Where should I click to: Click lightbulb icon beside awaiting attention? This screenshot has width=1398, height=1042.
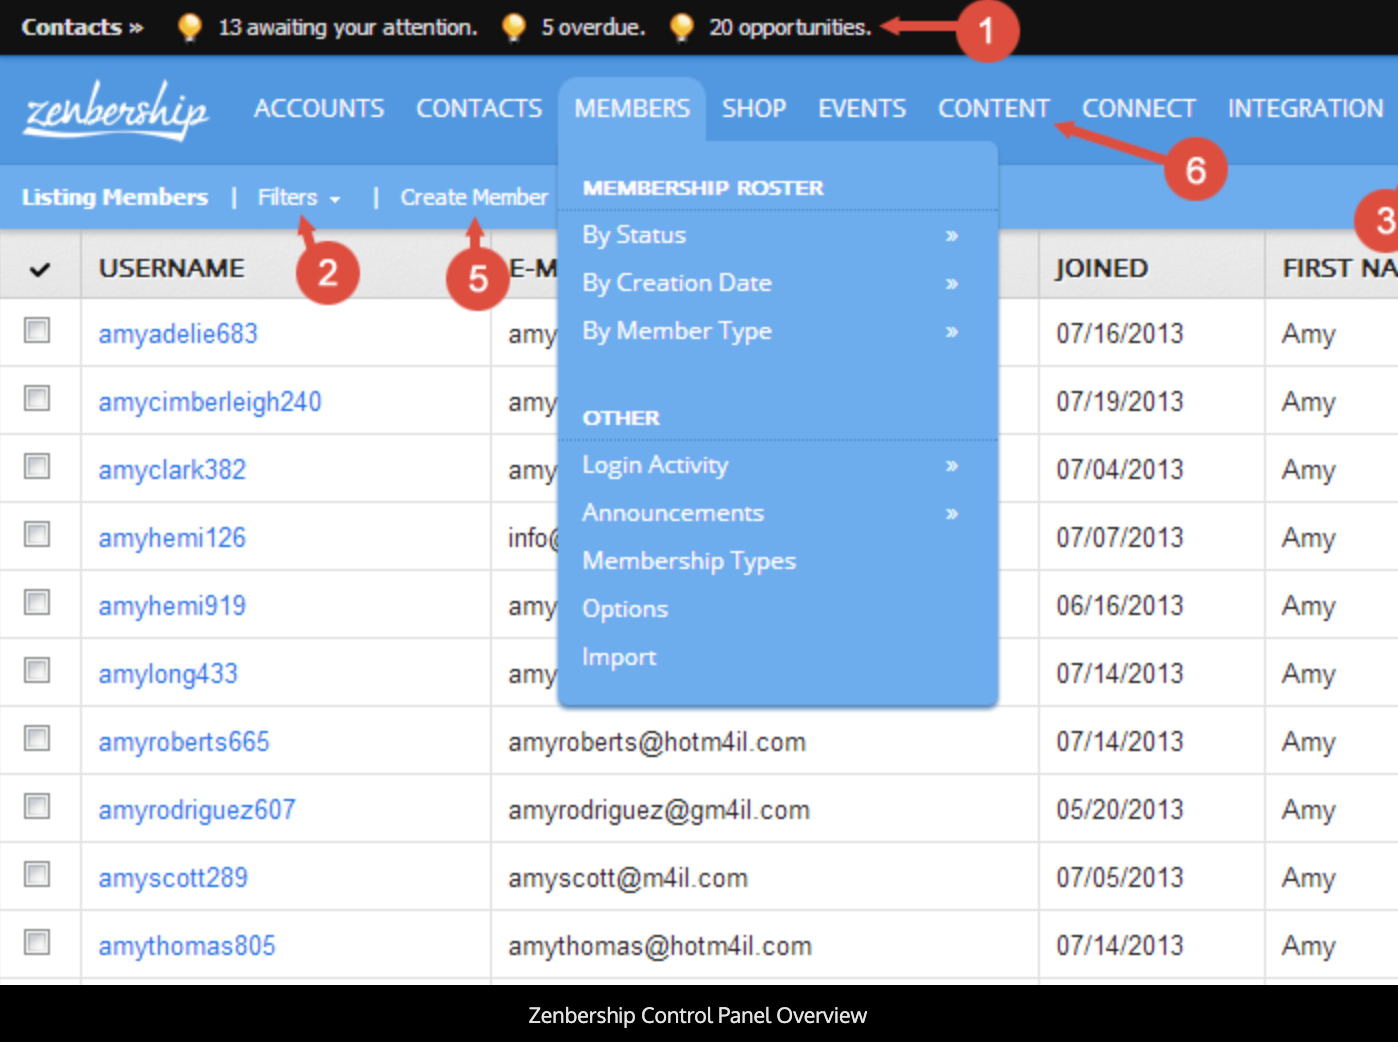[x=189, y=27]
